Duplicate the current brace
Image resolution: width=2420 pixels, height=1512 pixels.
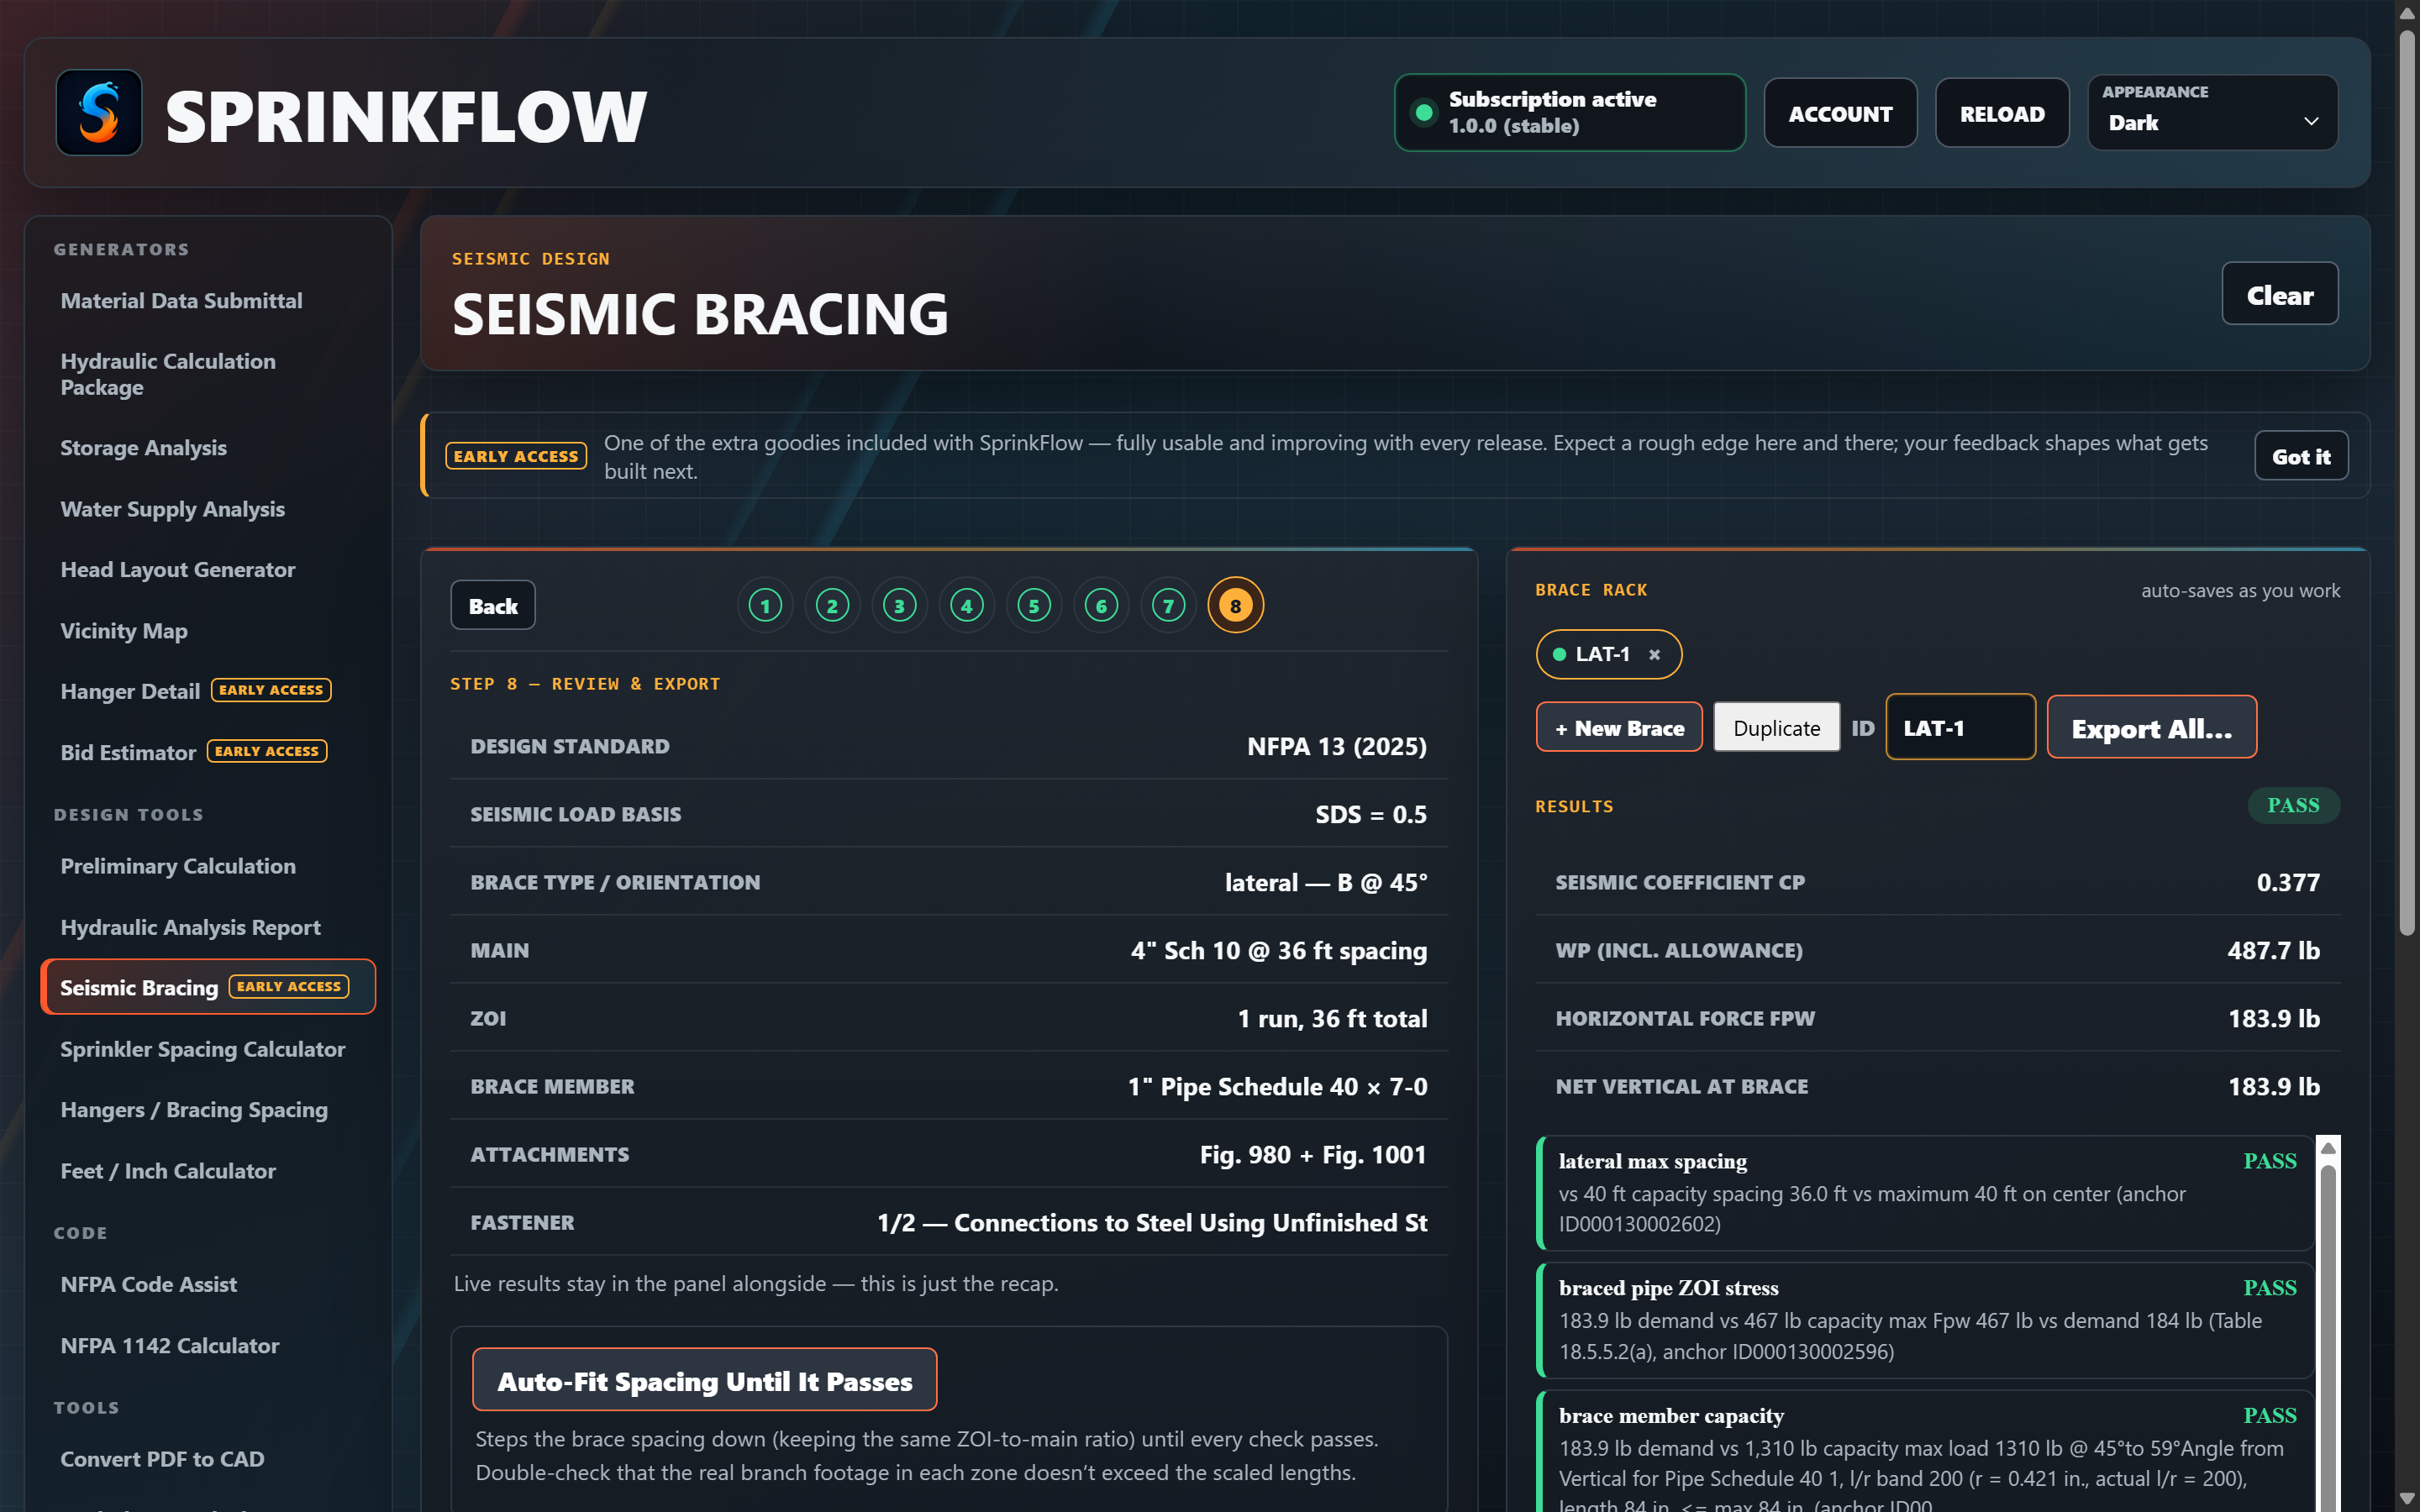[x=1776, y=727]
